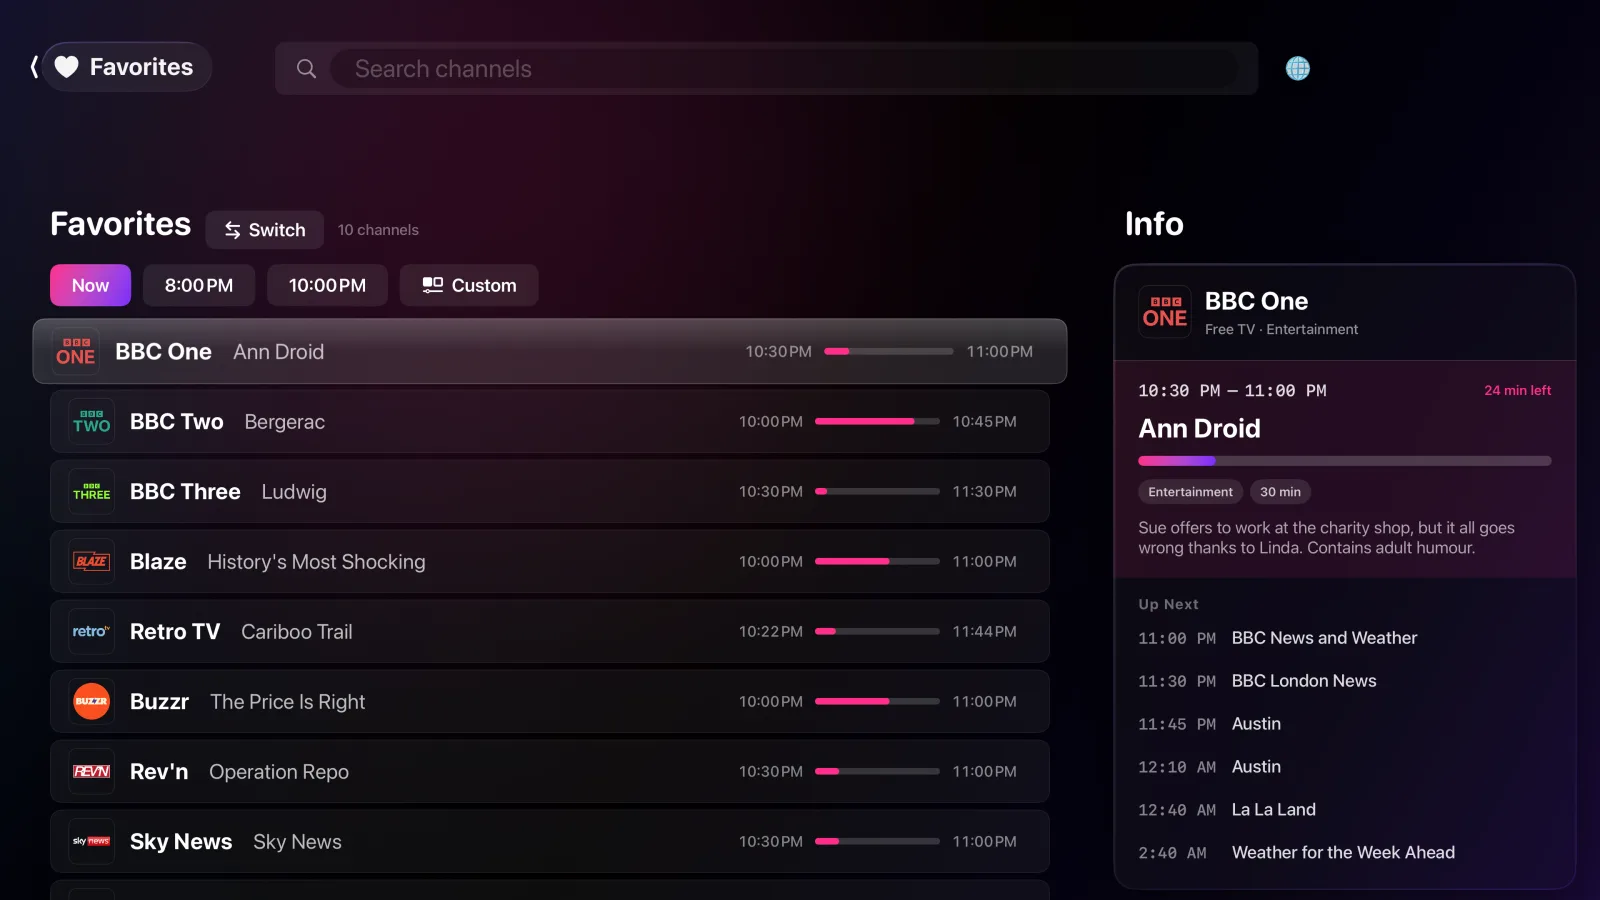Select Retro TV Cariboo Trail row
The width and height of the screenshot is (1600, 900).
pyautogui.click(x=550, y=632)
